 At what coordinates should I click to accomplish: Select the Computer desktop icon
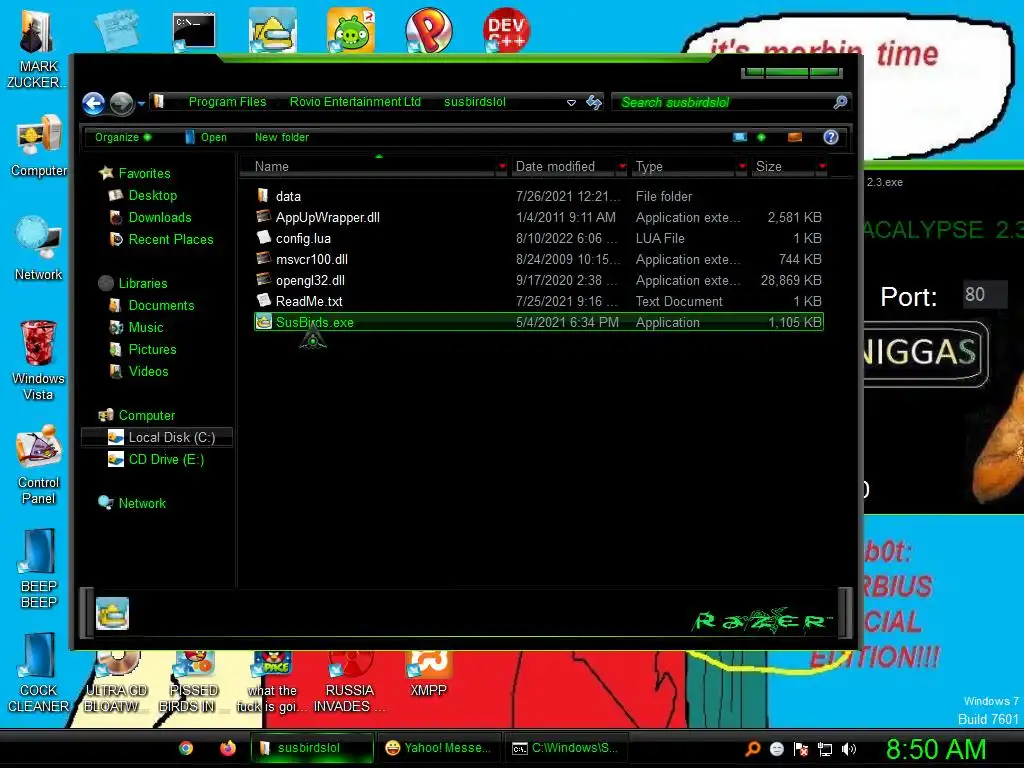39,146
